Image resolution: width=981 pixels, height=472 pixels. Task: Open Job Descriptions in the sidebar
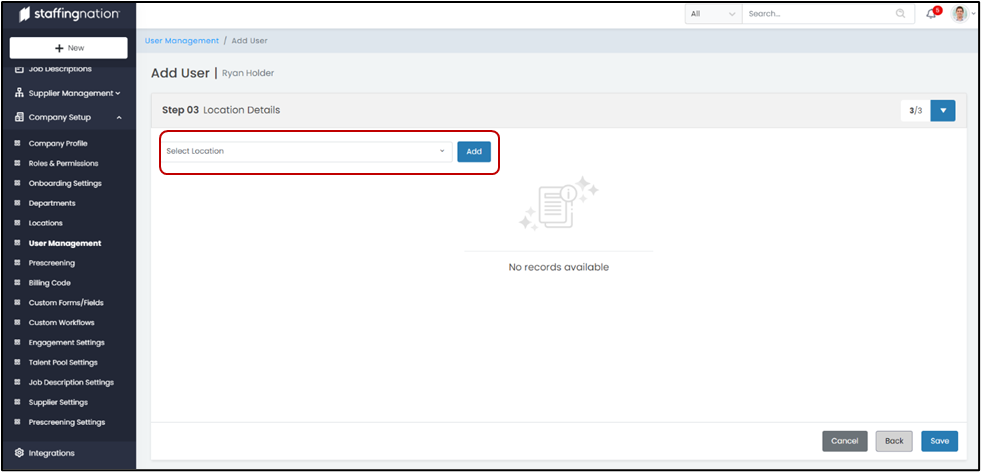coord(60,69)
